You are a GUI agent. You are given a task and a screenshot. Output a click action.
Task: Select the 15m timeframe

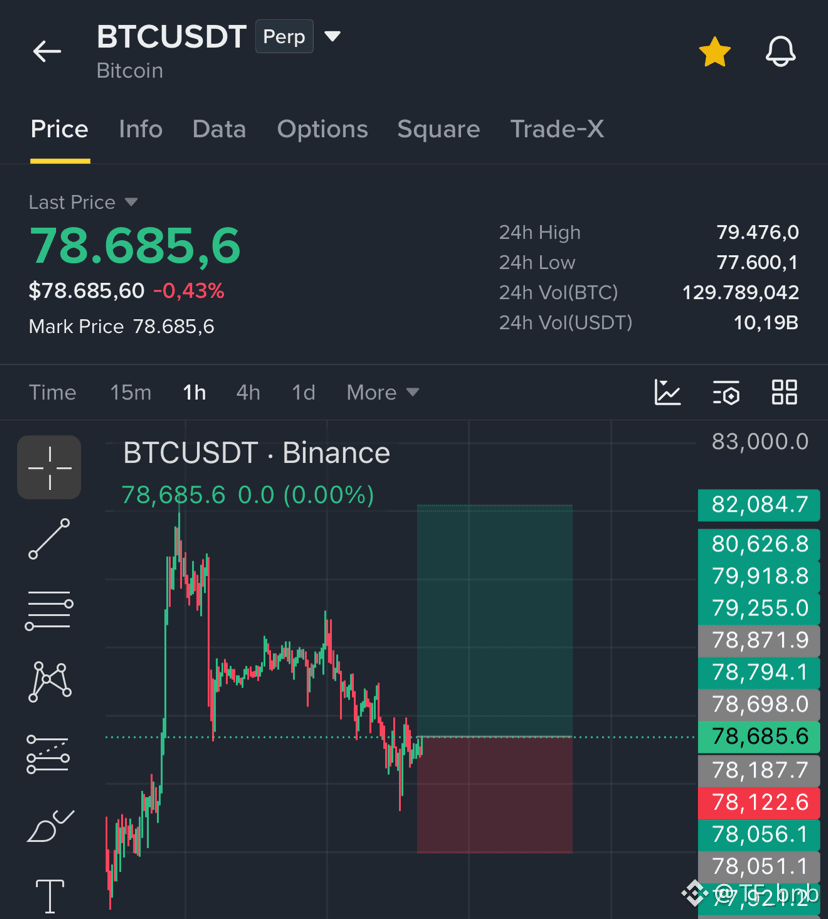131,392
